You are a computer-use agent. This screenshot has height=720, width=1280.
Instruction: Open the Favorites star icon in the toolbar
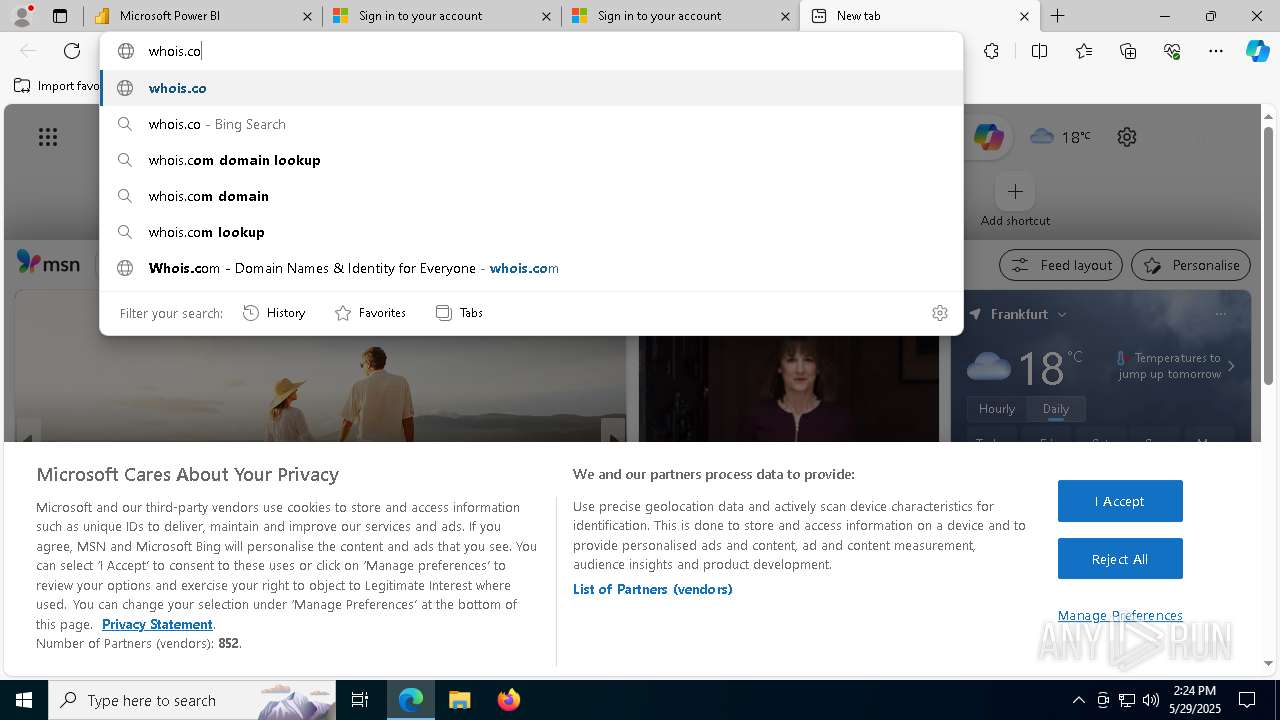pos(1084,51)
